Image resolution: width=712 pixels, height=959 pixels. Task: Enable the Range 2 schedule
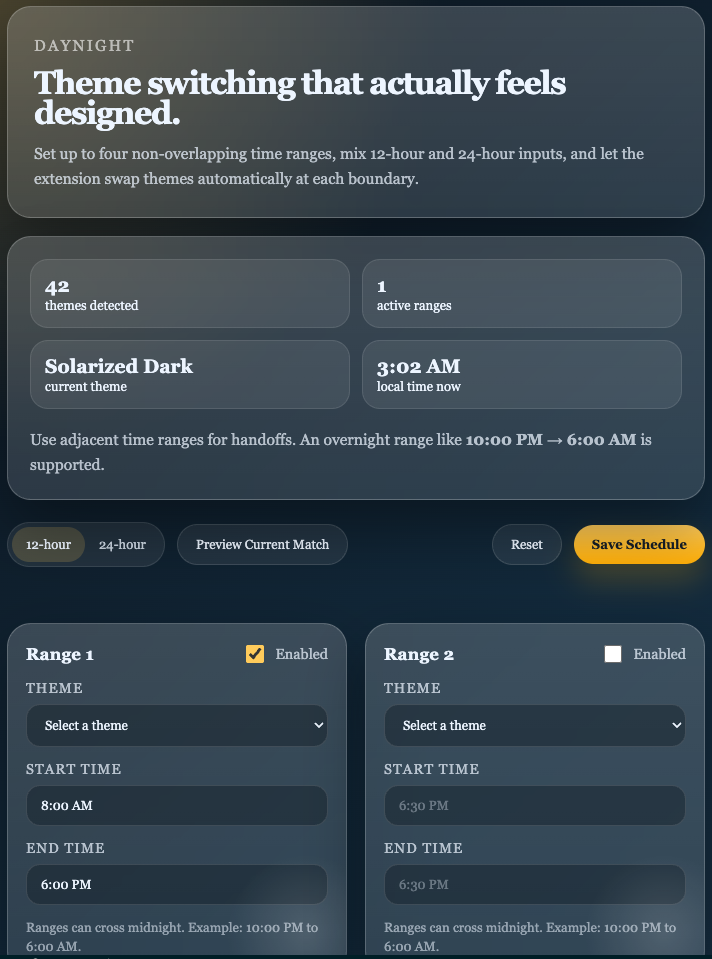614,653
